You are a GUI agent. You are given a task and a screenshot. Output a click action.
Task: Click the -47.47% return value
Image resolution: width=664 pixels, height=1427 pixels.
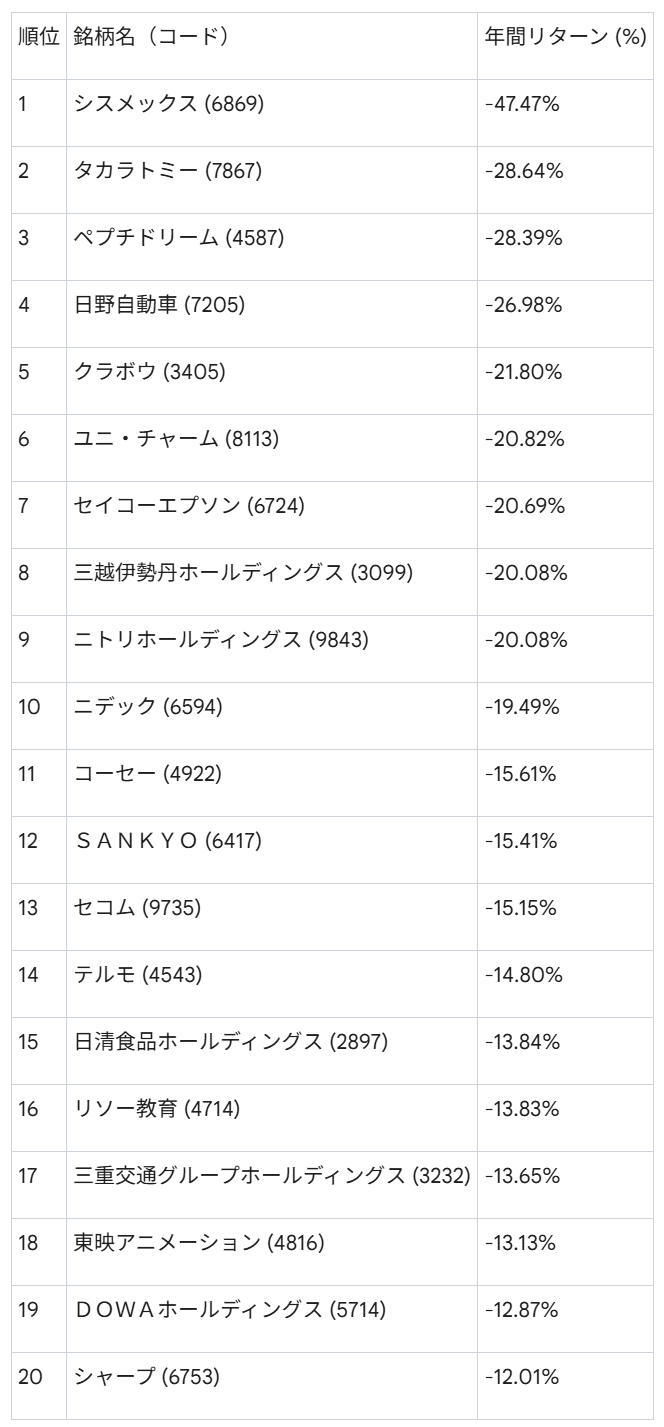525,103
